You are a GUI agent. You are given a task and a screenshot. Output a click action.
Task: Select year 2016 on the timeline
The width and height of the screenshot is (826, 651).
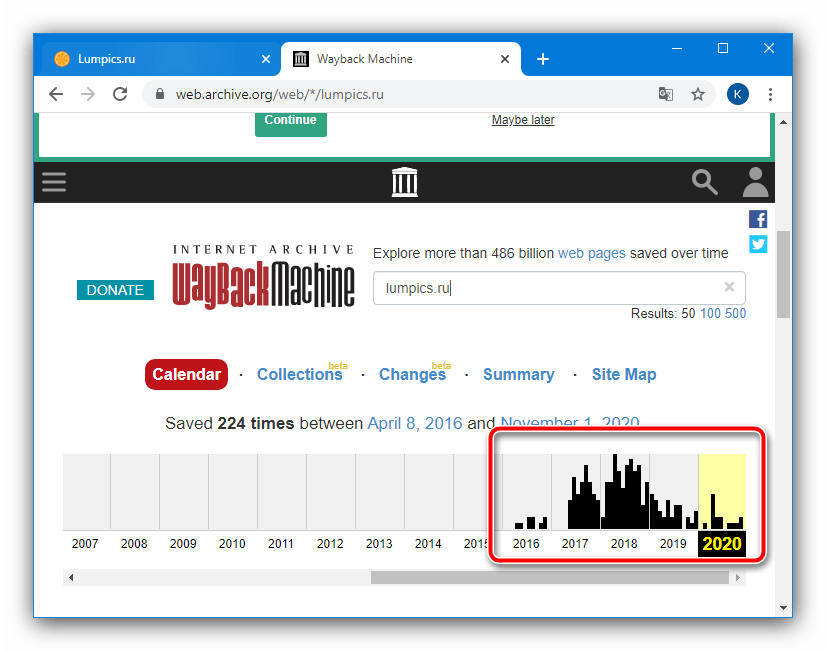tap(526, 544)
